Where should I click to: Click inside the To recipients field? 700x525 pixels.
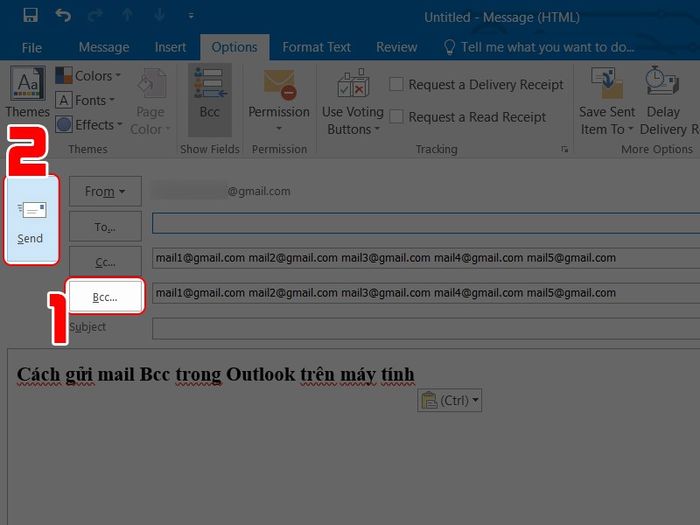(x=426, y=223)
